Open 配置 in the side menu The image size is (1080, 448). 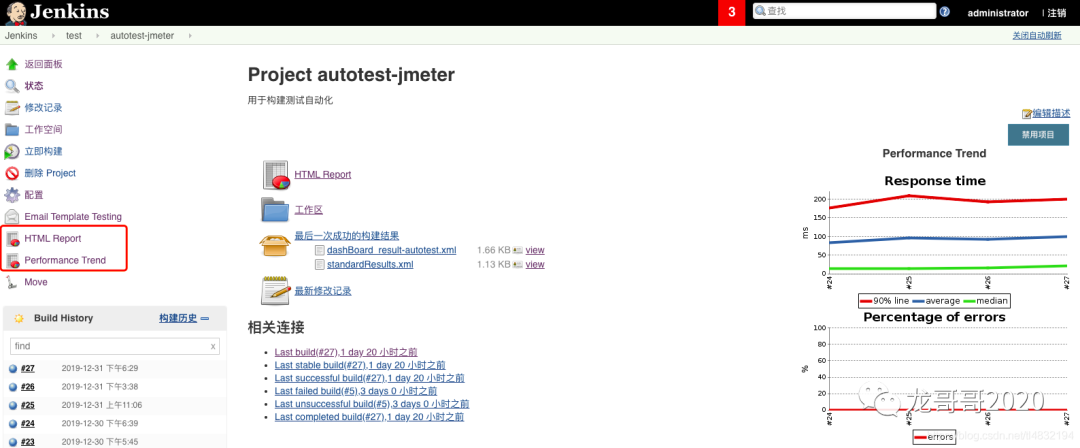[34, 195]
